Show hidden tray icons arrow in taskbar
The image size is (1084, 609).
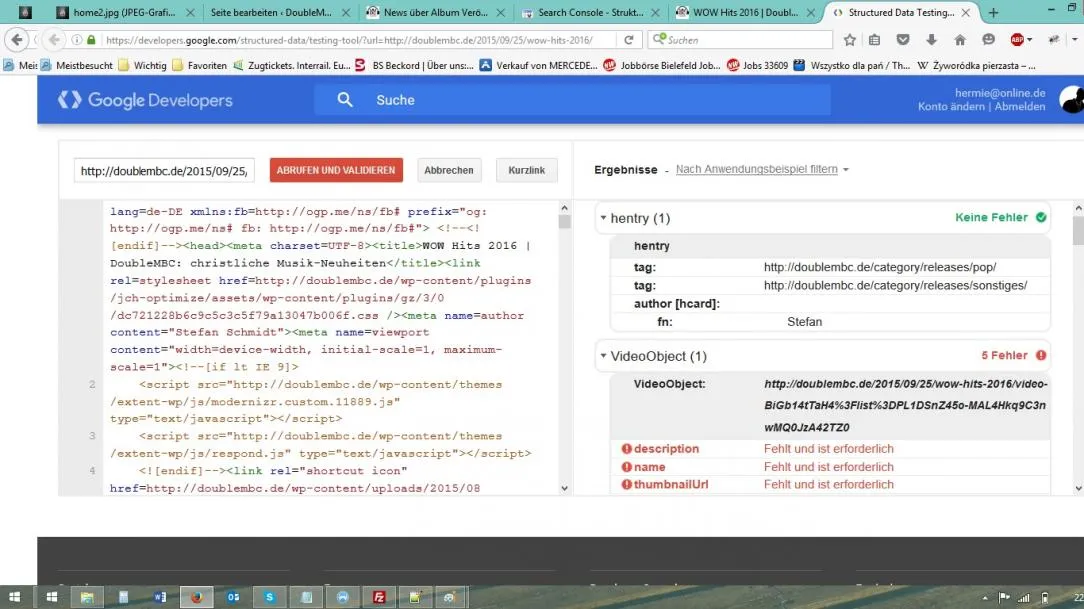(x=985, y=598)
